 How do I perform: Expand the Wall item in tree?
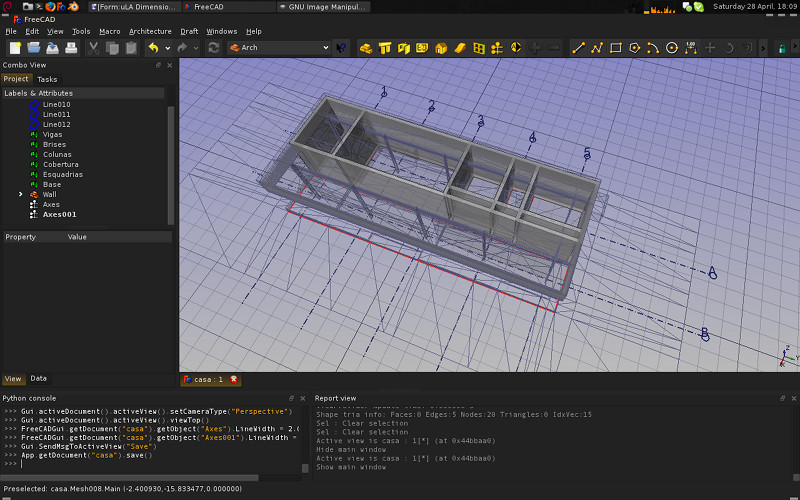21,194
